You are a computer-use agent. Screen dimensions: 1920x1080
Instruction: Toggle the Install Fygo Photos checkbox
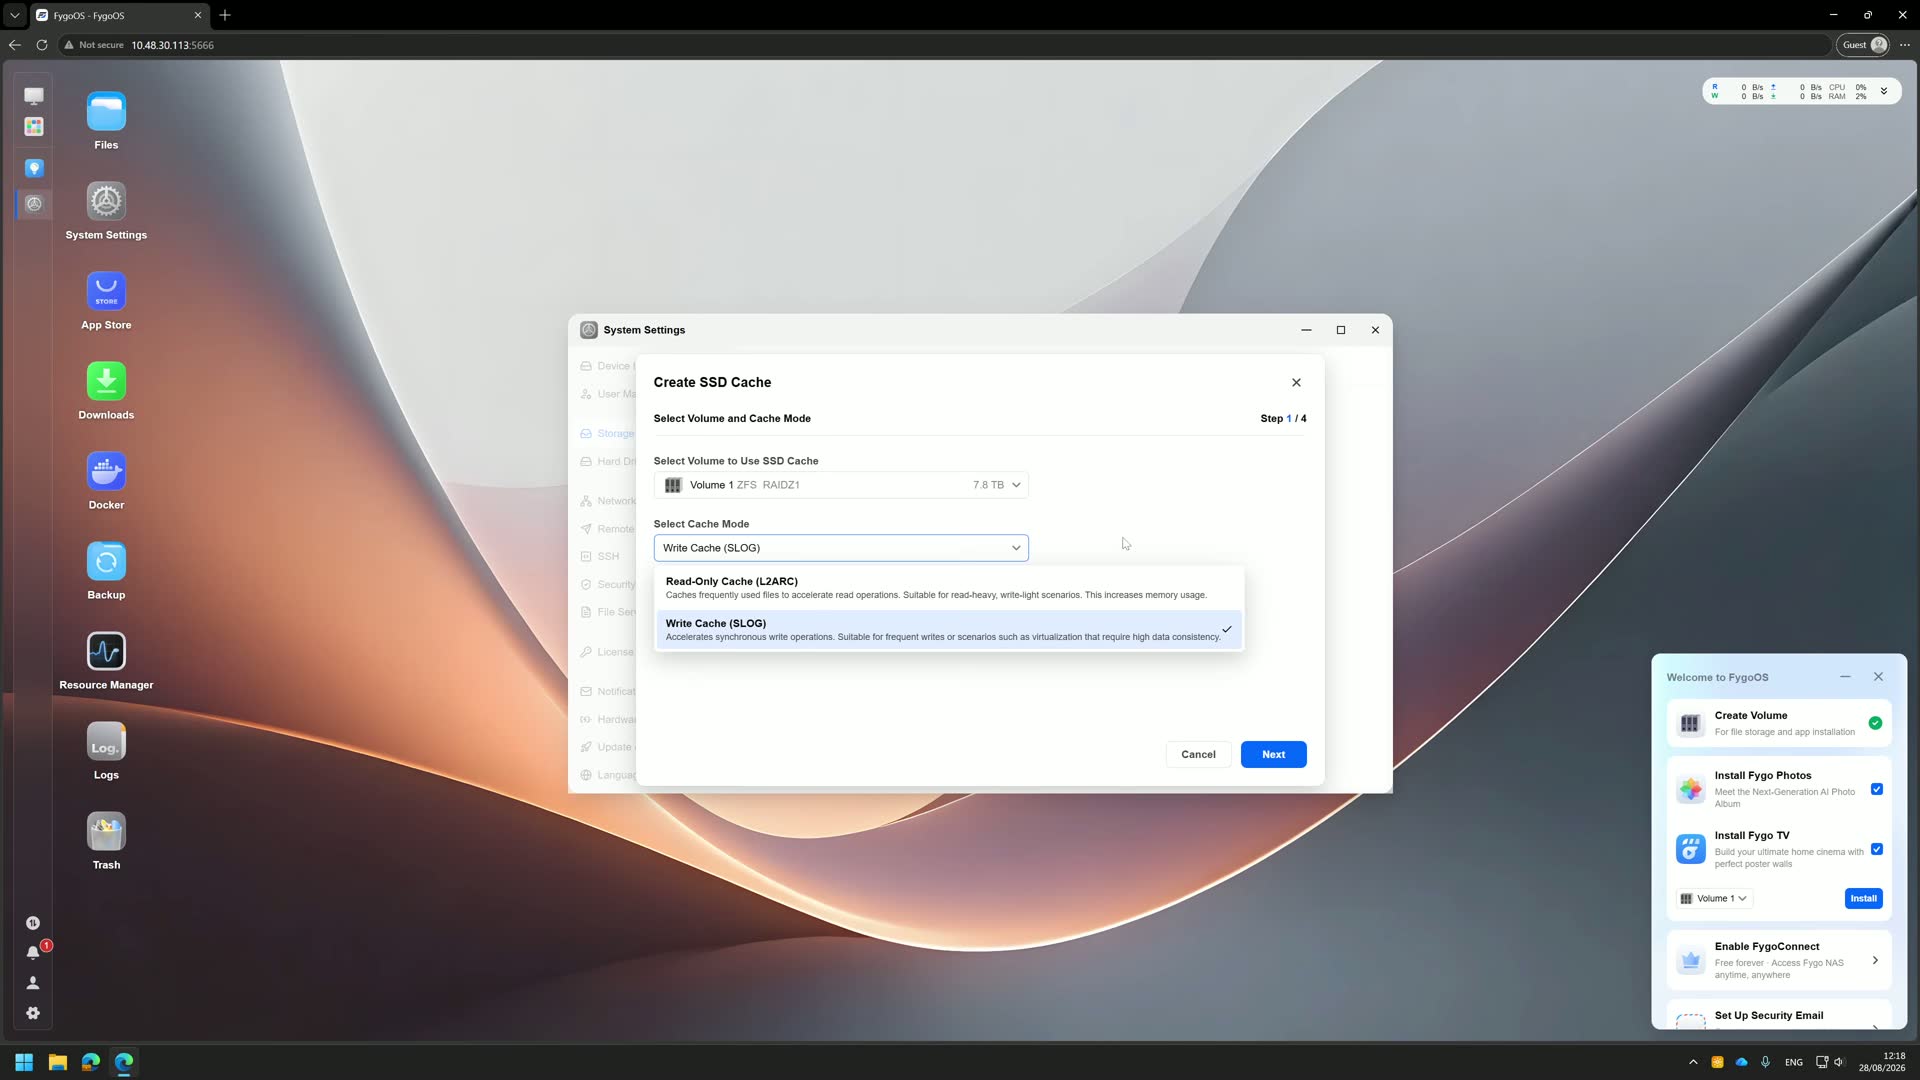[x=1876, y=789]
